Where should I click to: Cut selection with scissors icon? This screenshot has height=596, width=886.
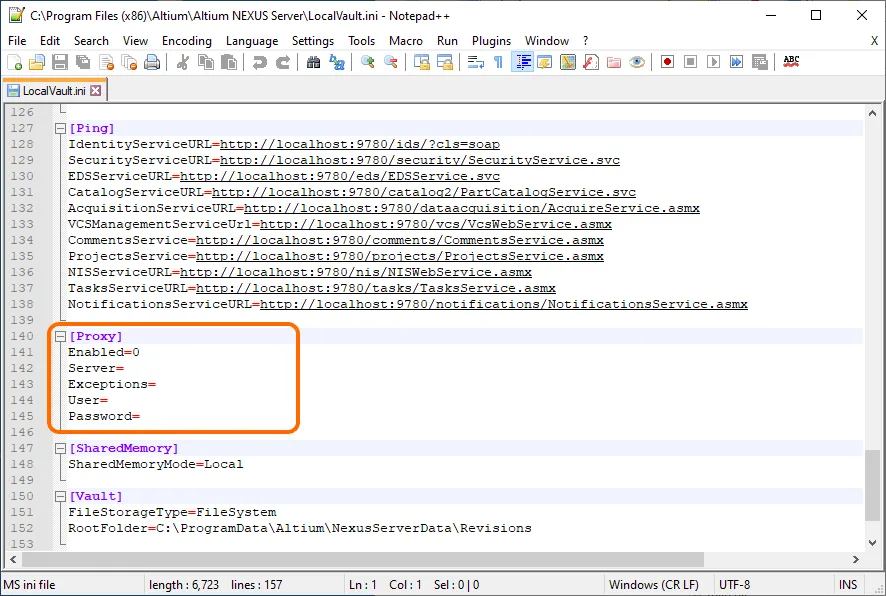(182, 62)
